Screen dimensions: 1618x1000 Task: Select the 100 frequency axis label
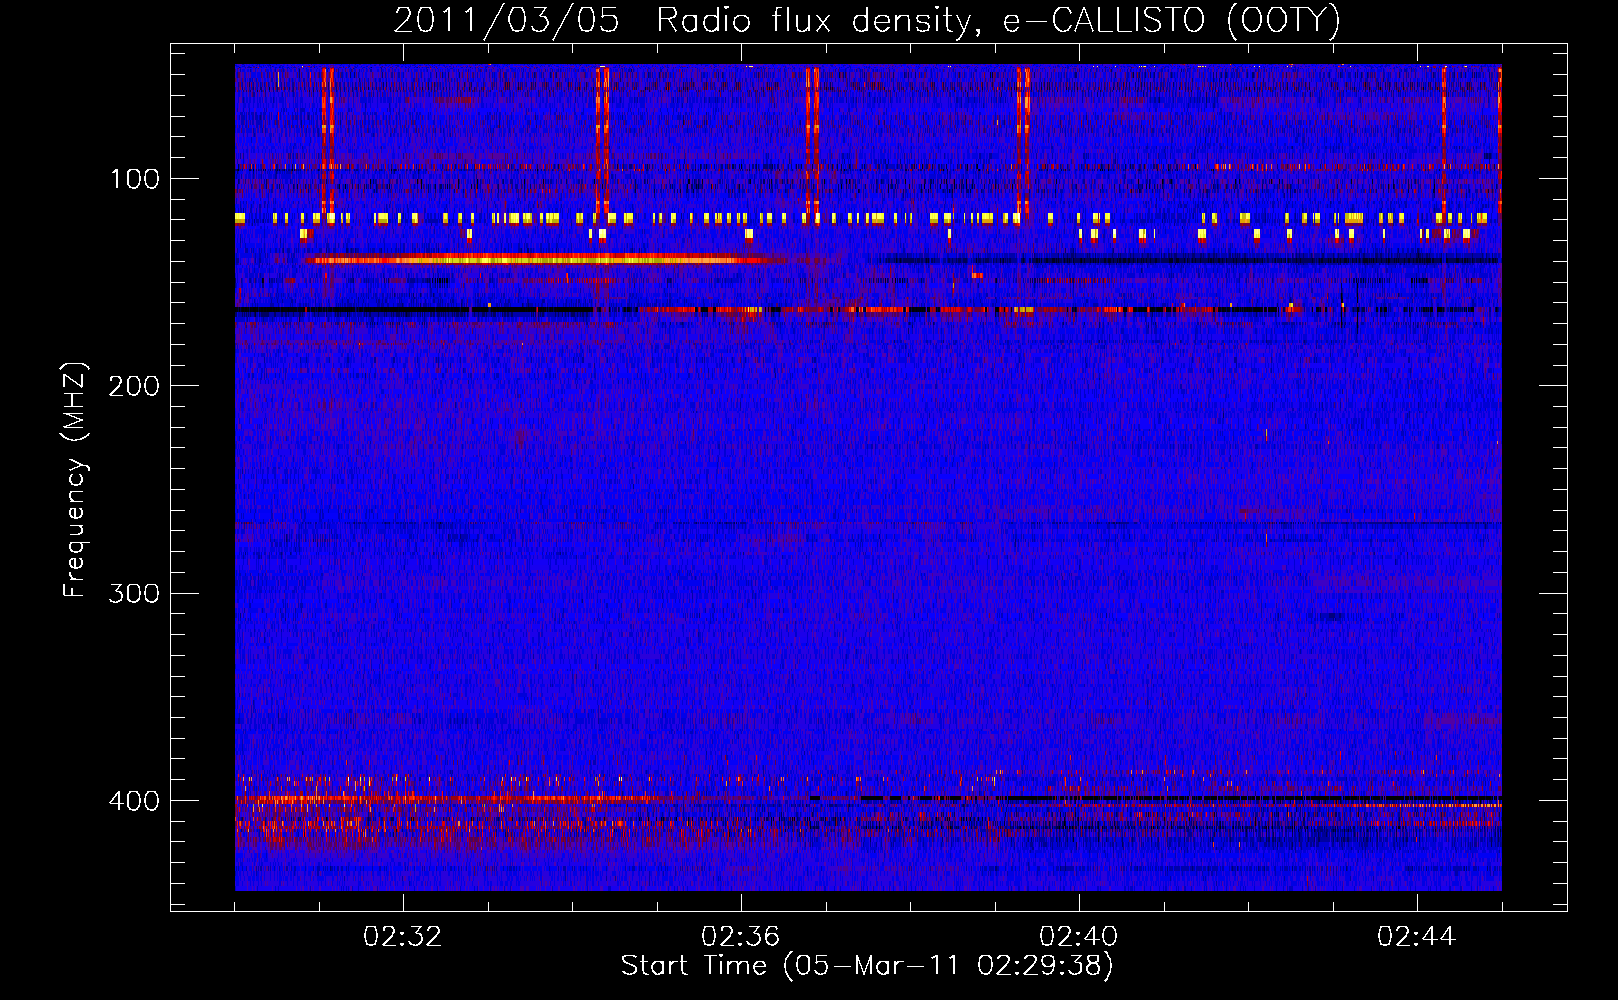point(135,179)
